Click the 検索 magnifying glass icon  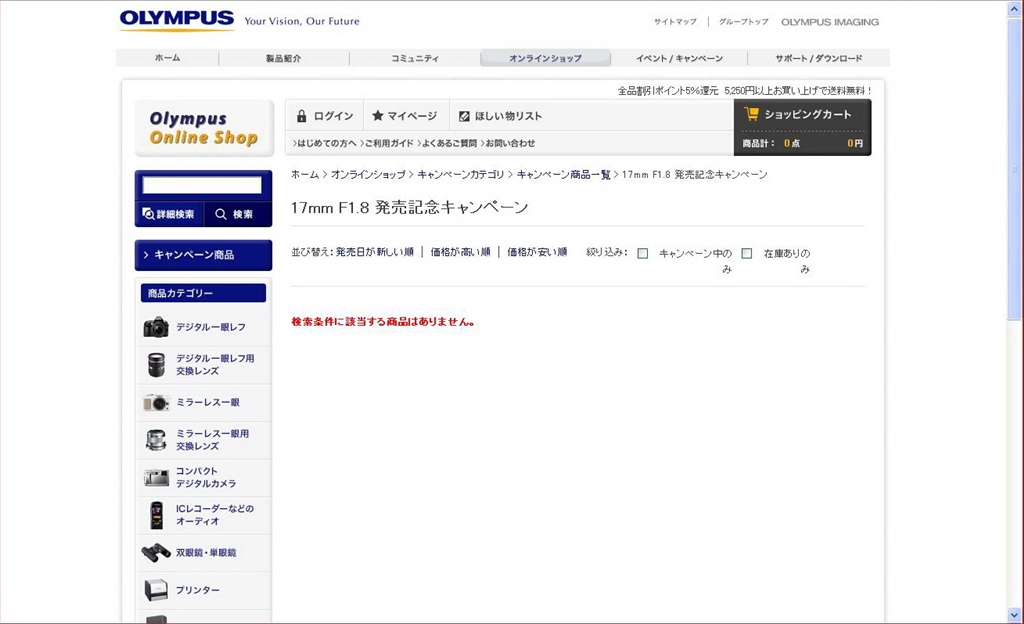click(x=221, y=214)
